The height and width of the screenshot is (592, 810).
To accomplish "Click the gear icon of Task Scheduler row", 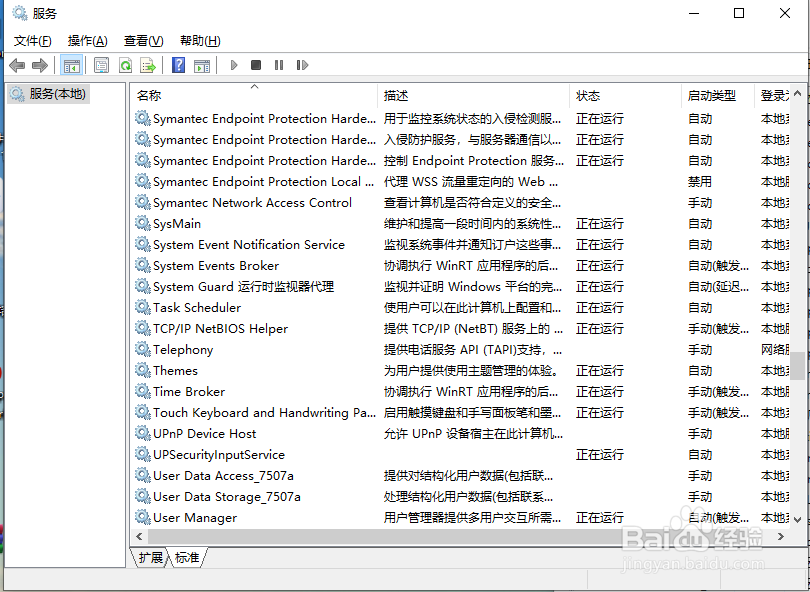I will point(143,307).
